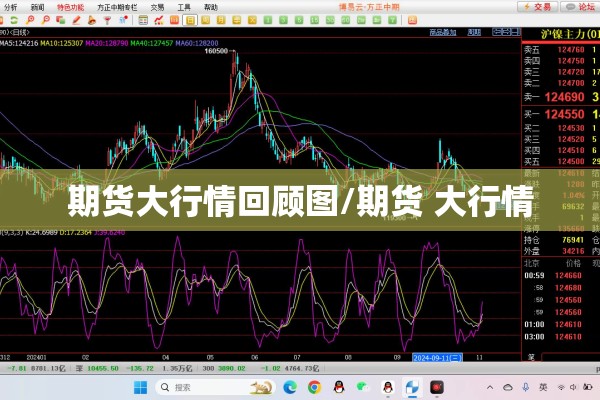This screenshot has width=600, height=400.
Task: Click the MA60:128200 indicator label
Action: [197, 43]
